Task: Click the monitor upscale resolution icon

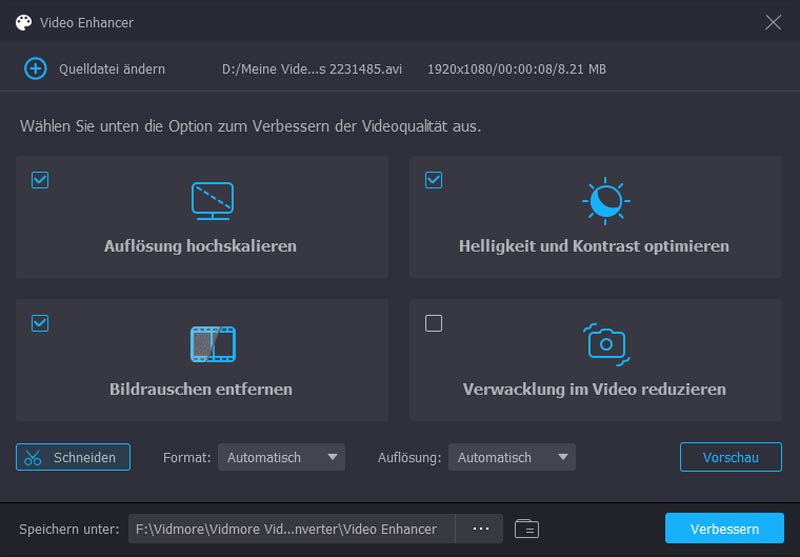Action: pyautogui.click(x=213, y=201)
